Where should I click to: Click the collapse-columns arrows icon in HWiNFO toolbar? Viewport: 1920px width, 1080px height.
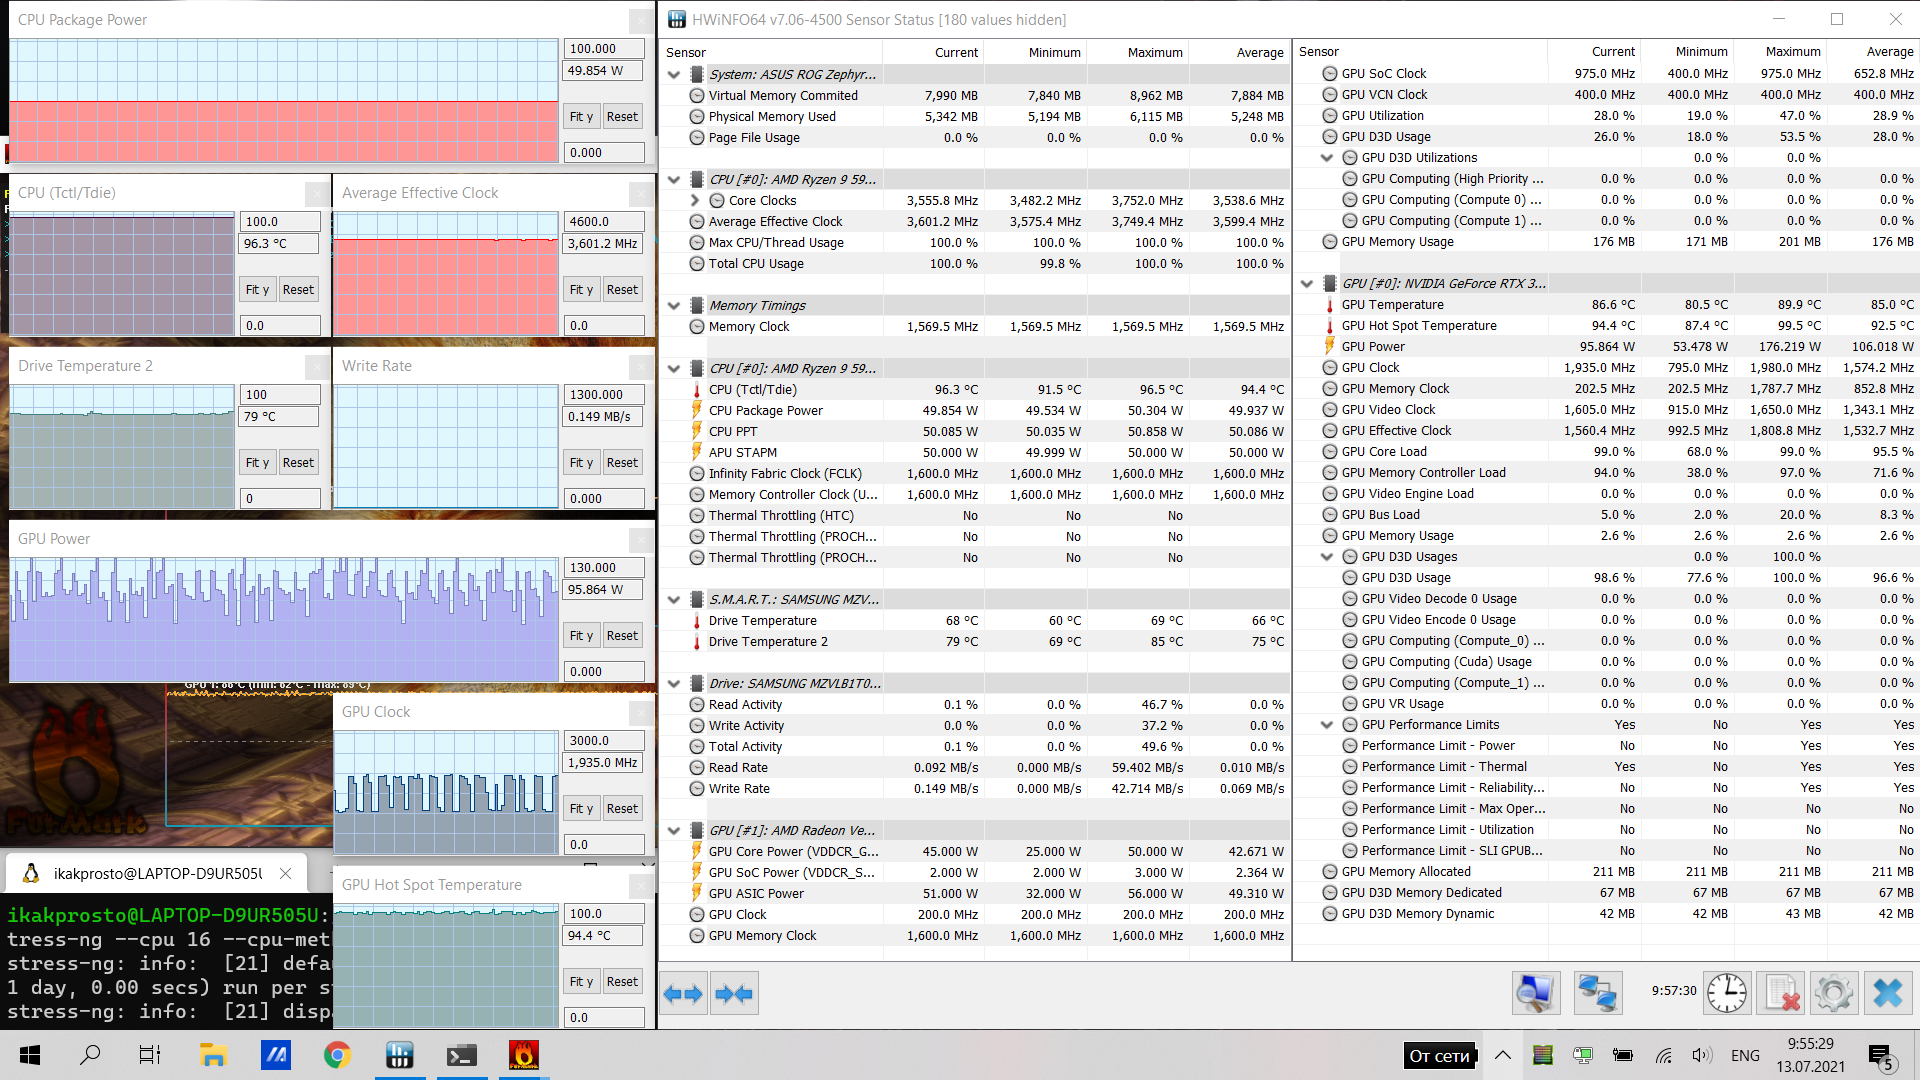pos(734,994)
